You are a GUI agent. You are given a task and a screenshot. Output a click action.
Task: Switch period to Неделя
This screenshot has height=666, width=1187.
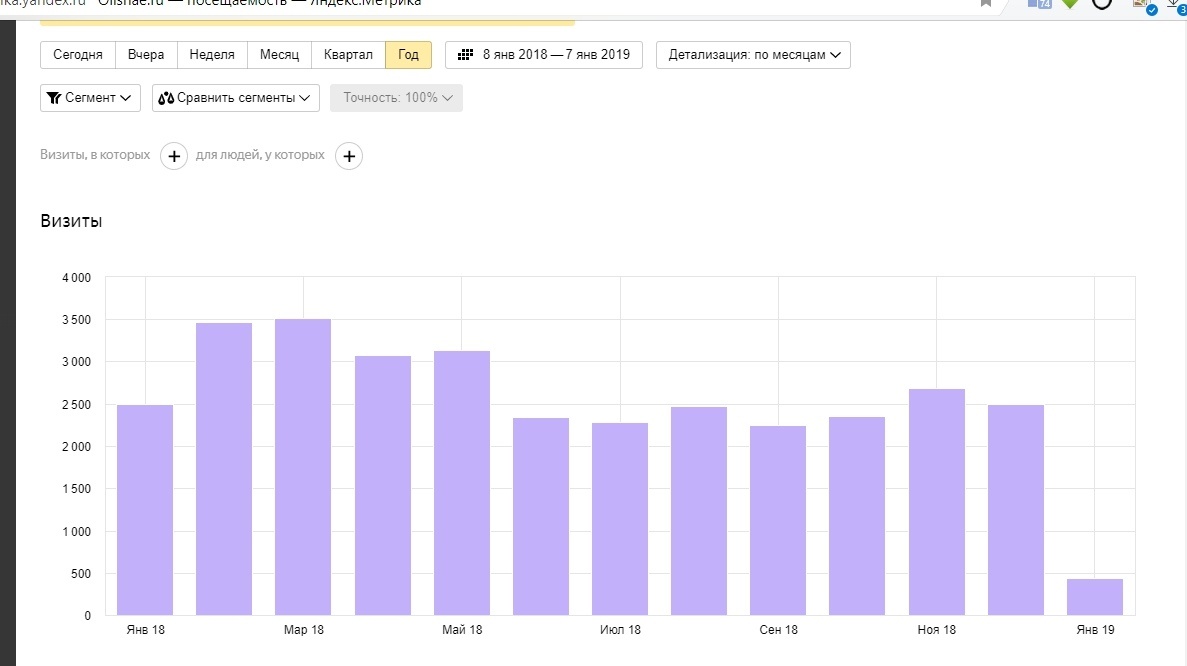point(212,55)
